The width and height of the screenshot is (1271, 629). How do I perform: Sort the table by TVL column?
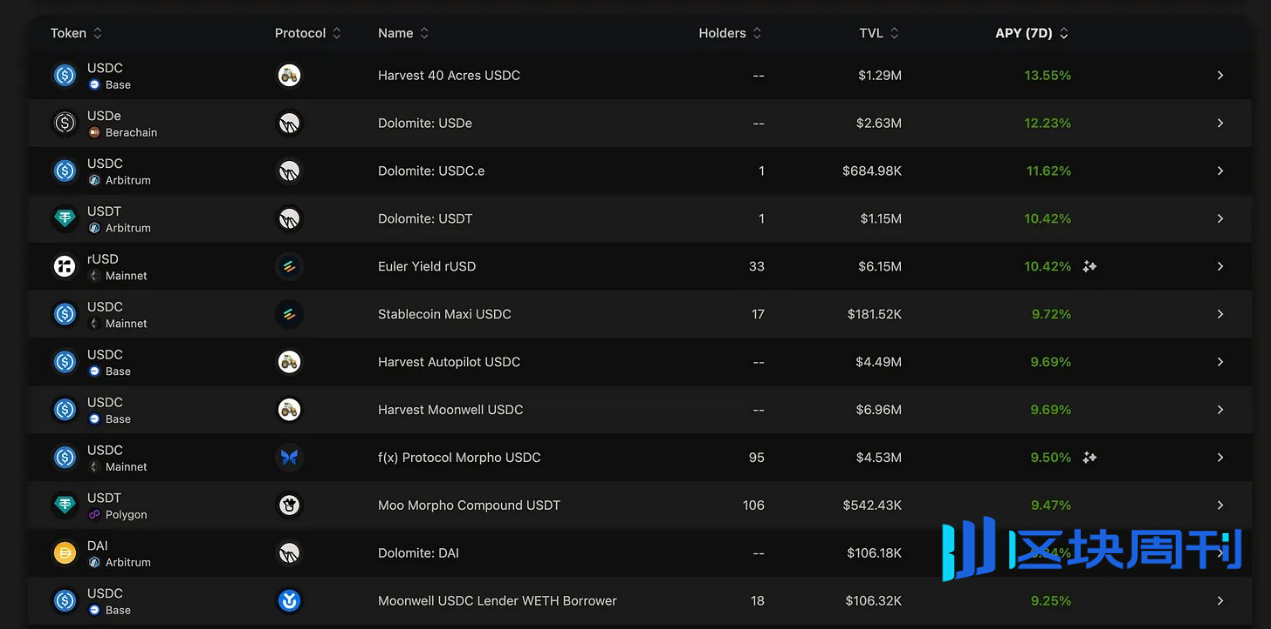[879, 33]
